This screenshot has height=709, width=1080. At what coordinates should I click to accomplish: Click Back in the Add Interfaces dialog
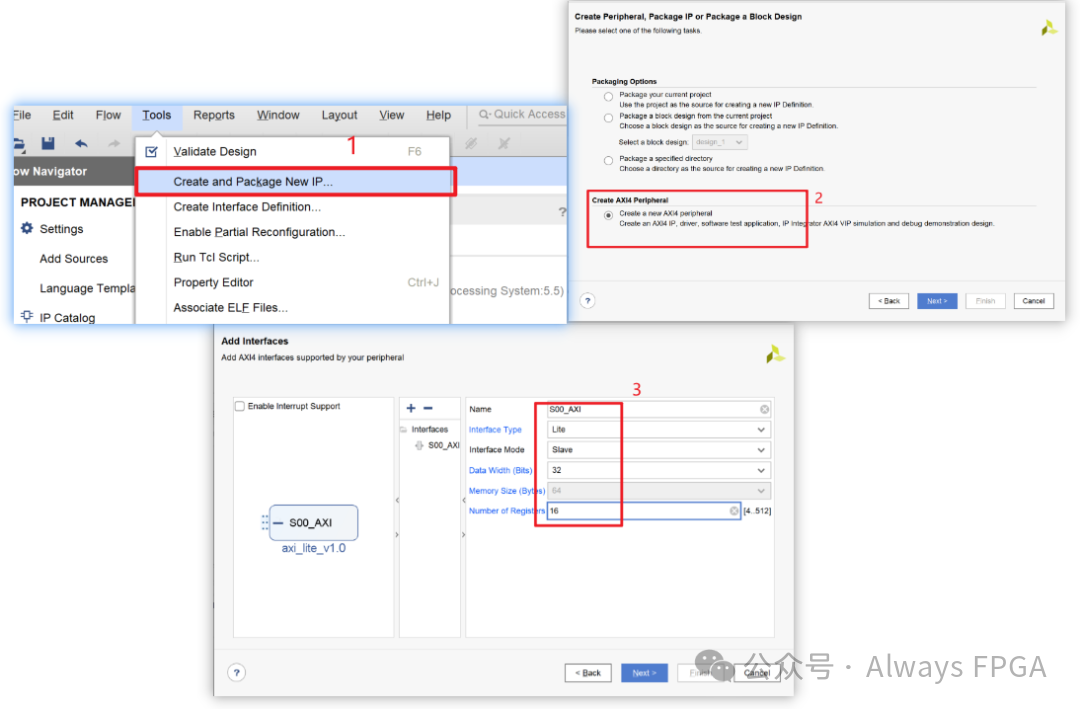588,672
